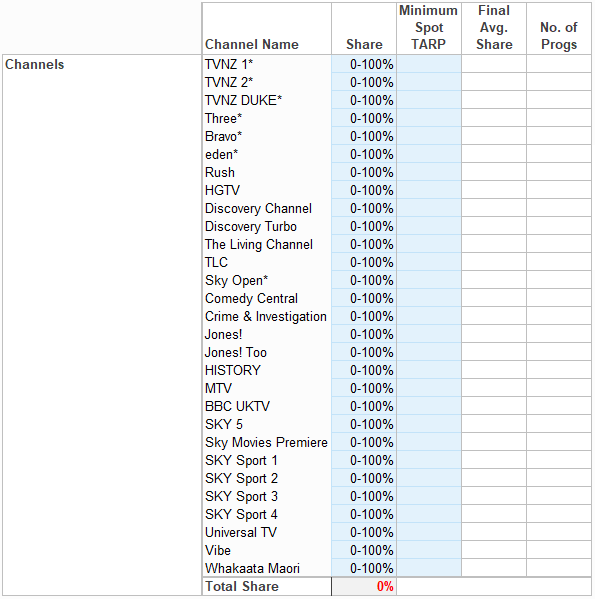
Task: Select Share cell for Comedy Central
Action: click(x=364, y=298)
